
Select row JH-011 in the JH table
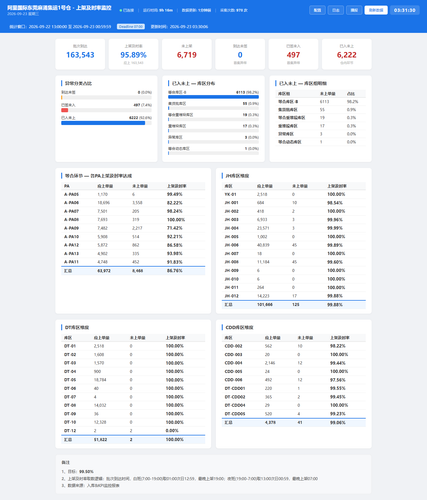click(x=294, y=287)
